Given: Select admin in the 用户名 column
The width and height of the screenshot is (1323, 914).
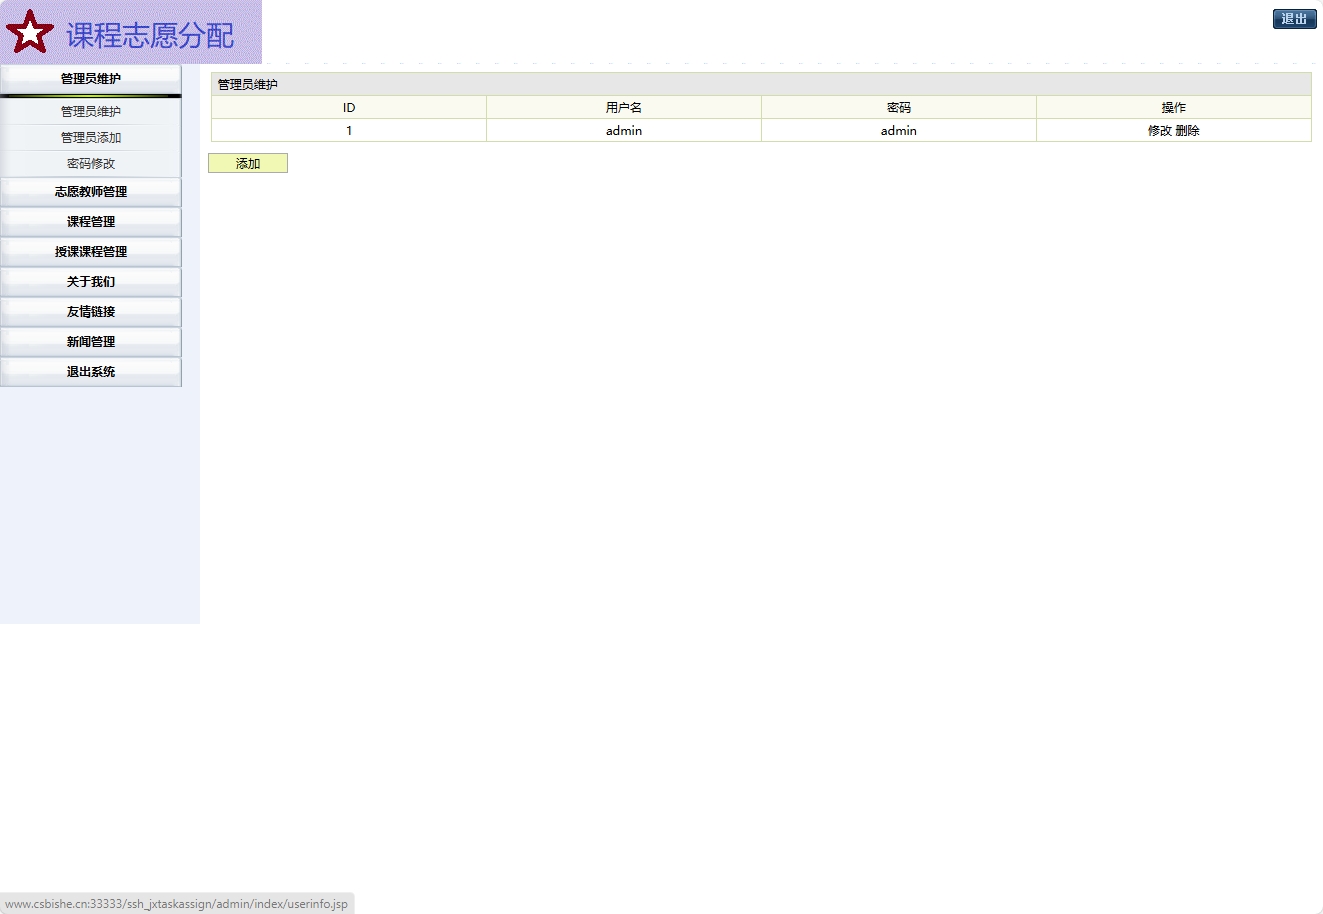Looking at the screenshot, I should [624, 131].
